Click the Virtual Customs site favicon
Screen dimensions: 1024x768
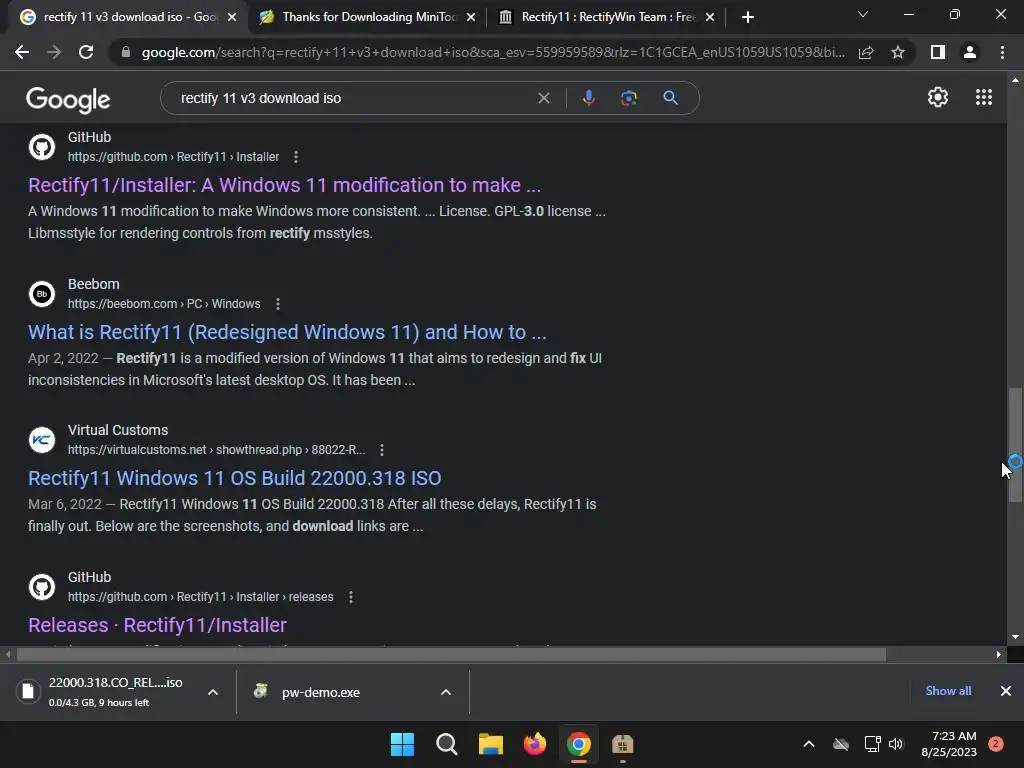pos(42,440)
